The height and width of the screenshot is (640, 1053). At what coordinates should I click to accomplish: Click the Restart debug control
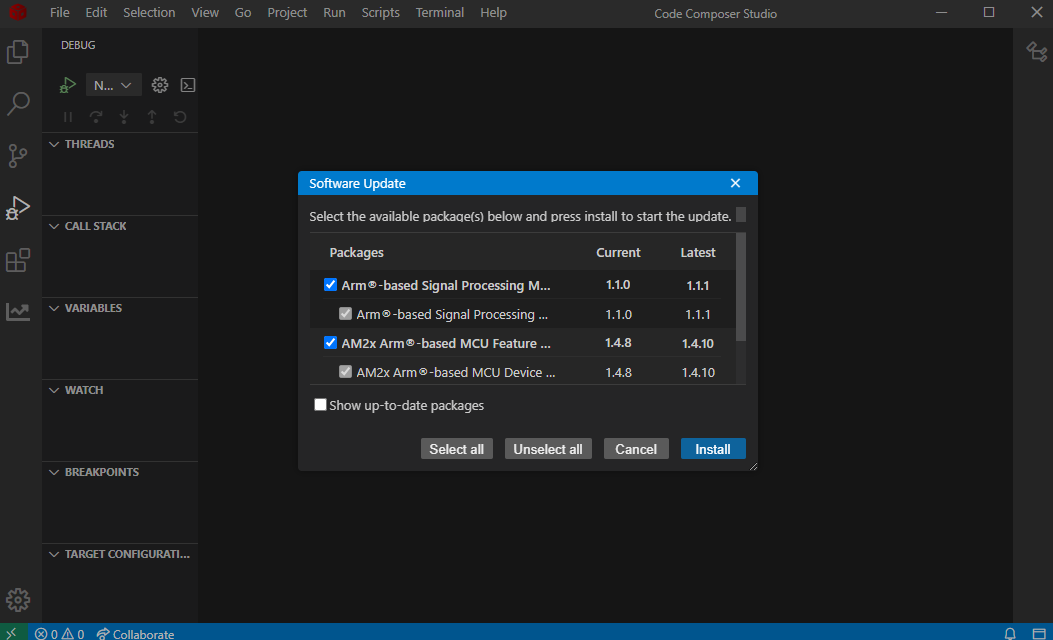pyautogui.click(x=180, y=117)
